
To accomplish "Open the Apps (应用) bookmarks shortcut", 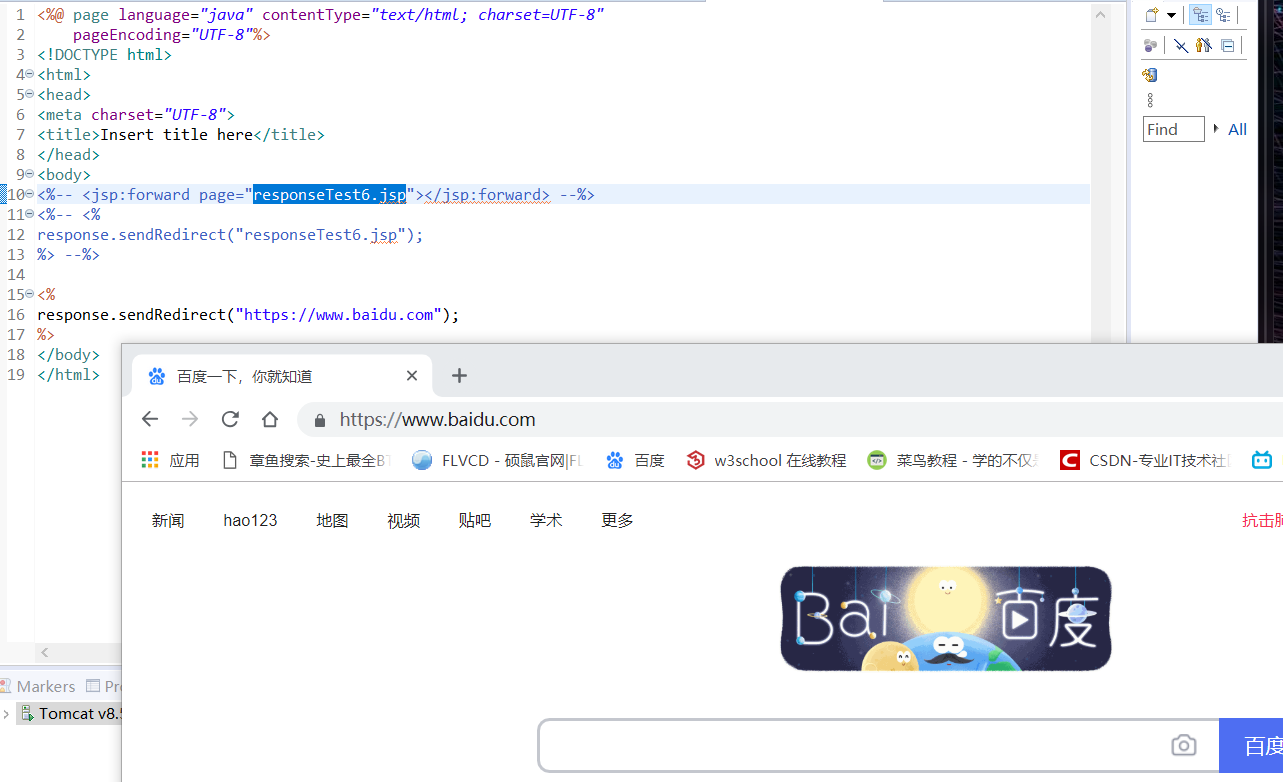I will point(171,460).
